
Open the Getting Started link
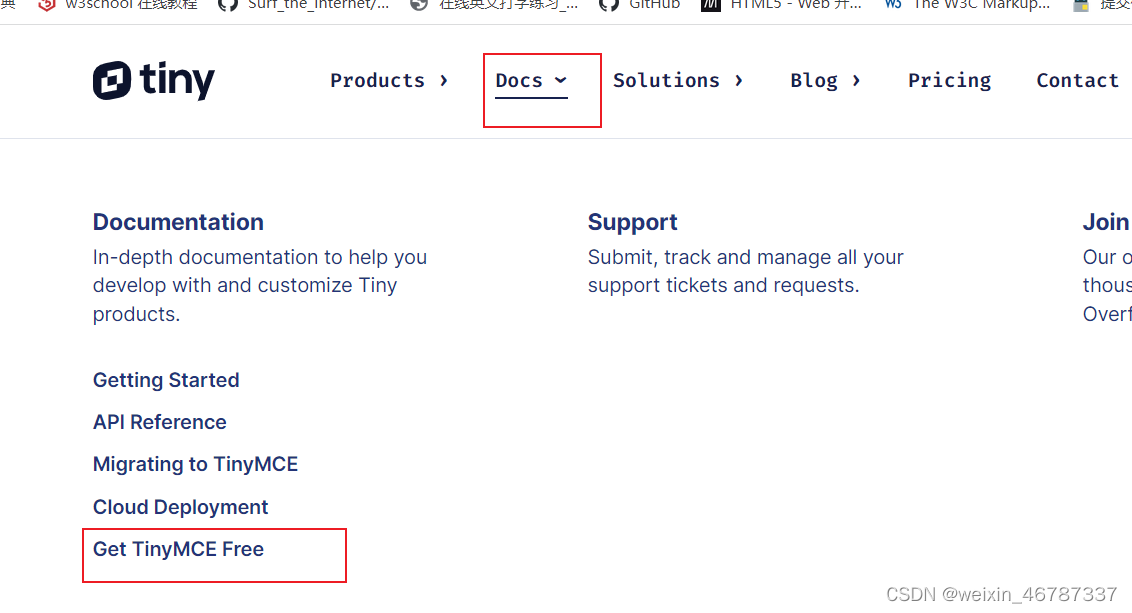(166, 380)
